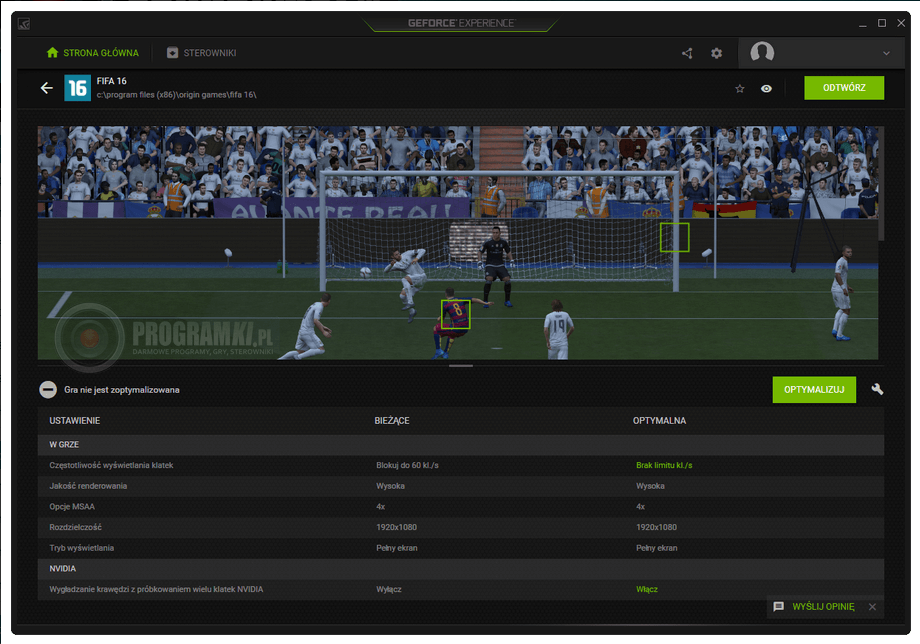920x644 pixels.
Task: Click the Wyślij opinię feedback button
Action: (x=814, y=606)
